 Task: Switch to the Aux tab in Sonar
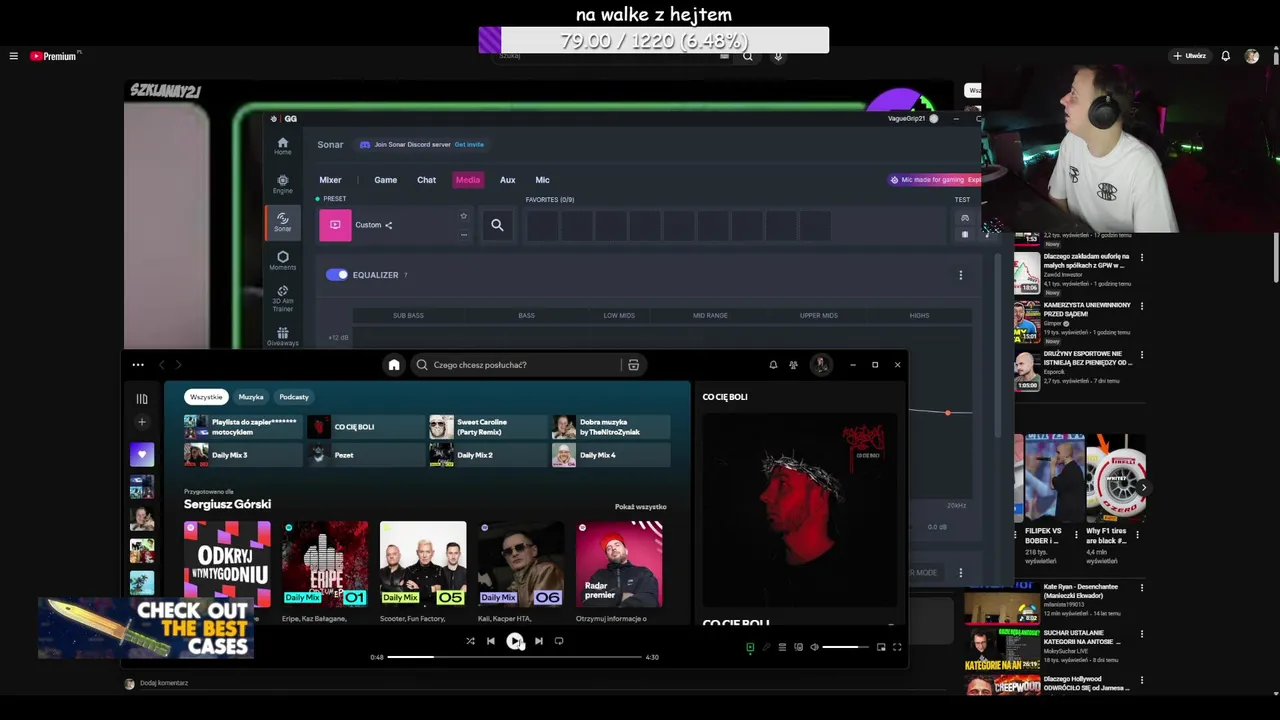(507, 180)
